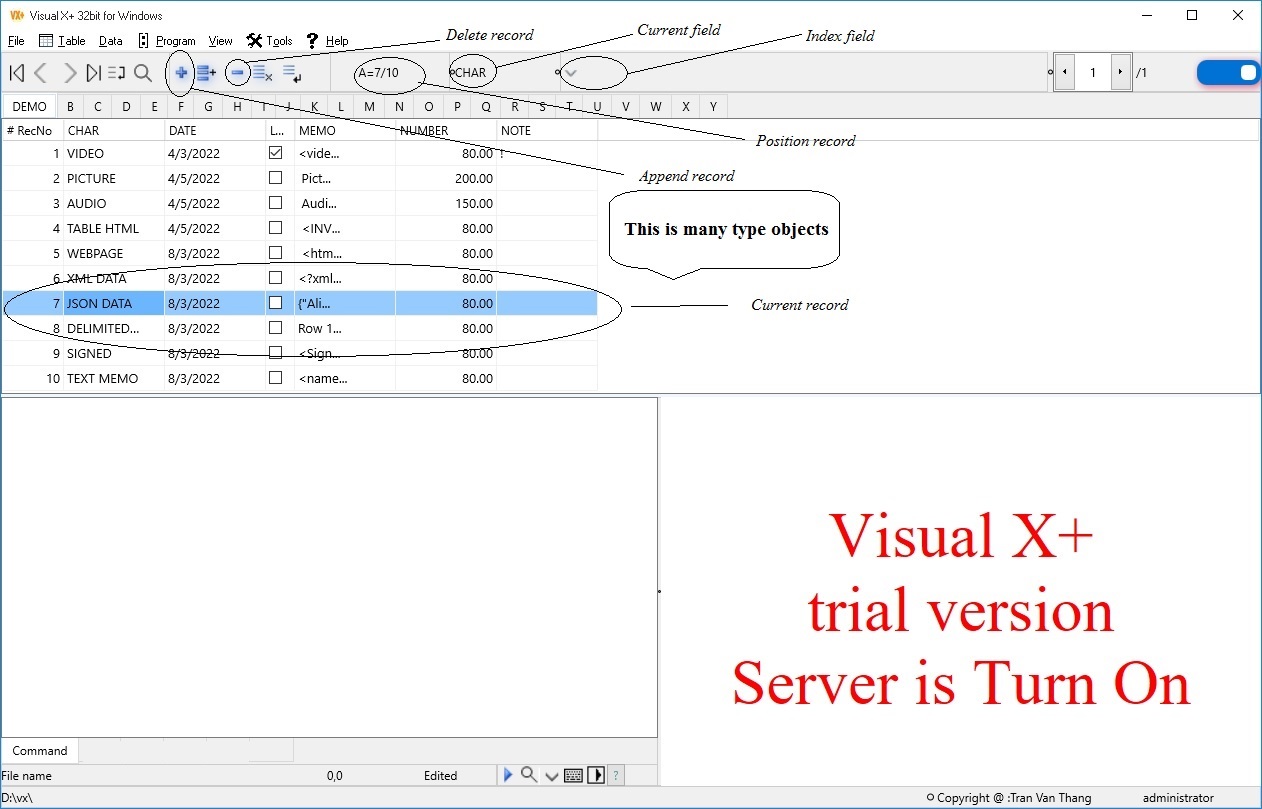Uncheck the checkbox in the VIDEO row
Viewport: 1262px width, 809px height.
pyautogui.click(x=275, y=154)
